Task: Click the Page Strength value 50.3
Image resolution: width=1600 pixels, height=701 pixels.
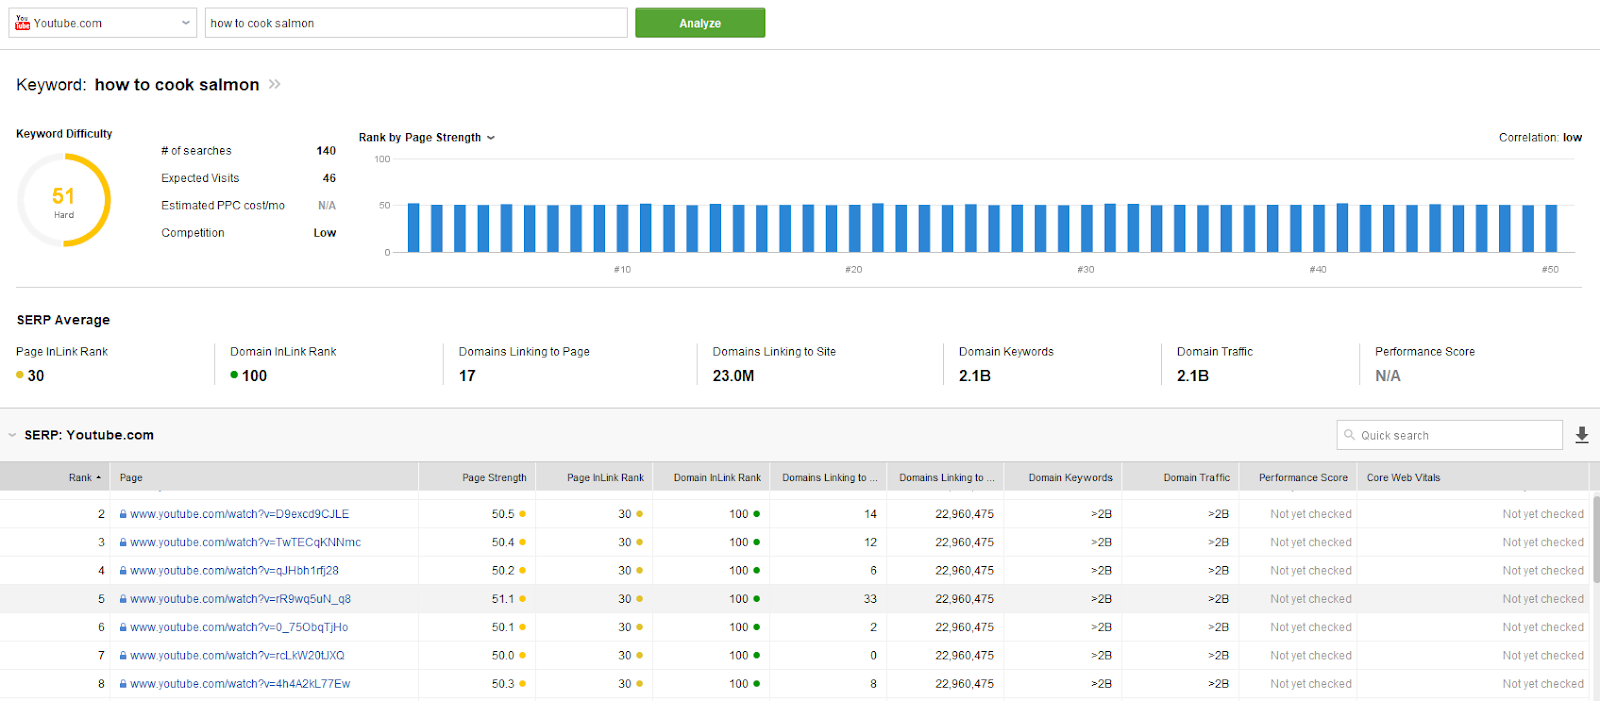Action: pyautogui.click(x=503, y=684)
